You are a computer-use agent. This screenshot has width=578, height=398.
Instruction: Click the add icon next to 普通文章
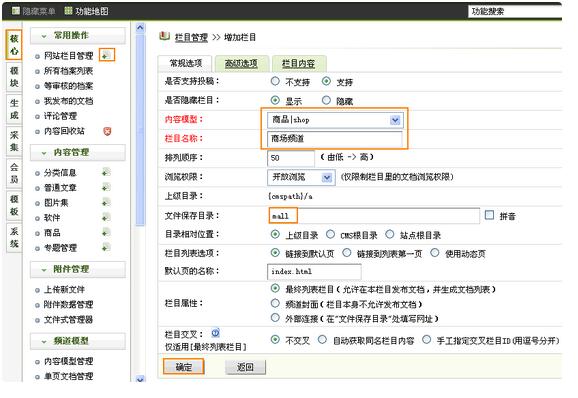106,188
